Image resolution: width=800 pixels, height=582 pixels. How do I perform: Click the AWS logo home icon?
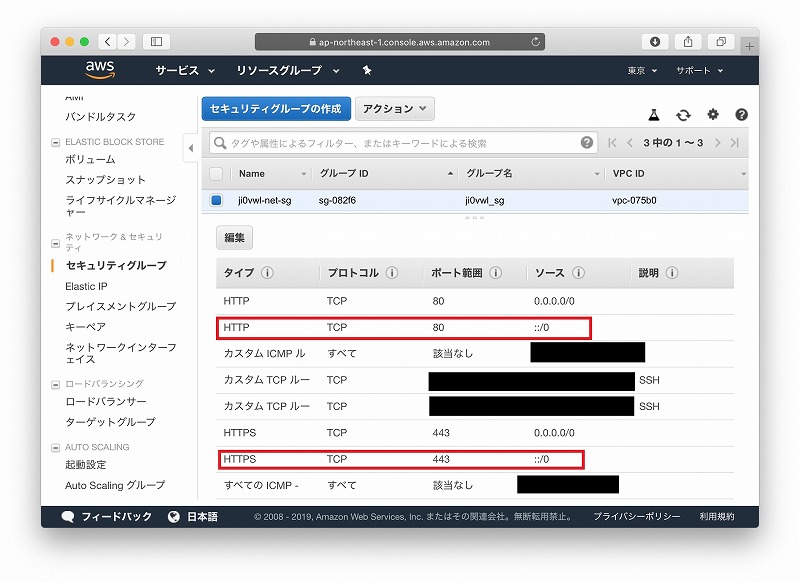click(100, 70)
